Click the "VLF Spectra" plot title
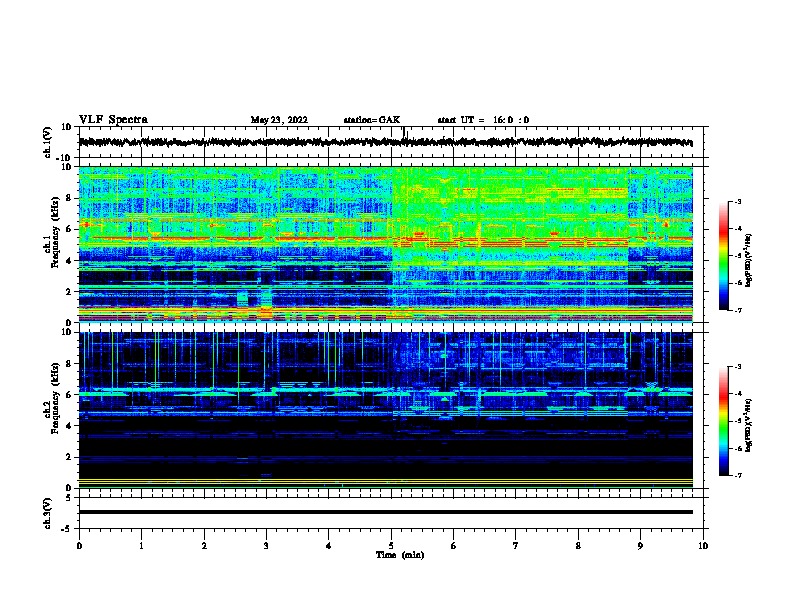This screenshot has height=612, width=792. click(x=113, y=120)
